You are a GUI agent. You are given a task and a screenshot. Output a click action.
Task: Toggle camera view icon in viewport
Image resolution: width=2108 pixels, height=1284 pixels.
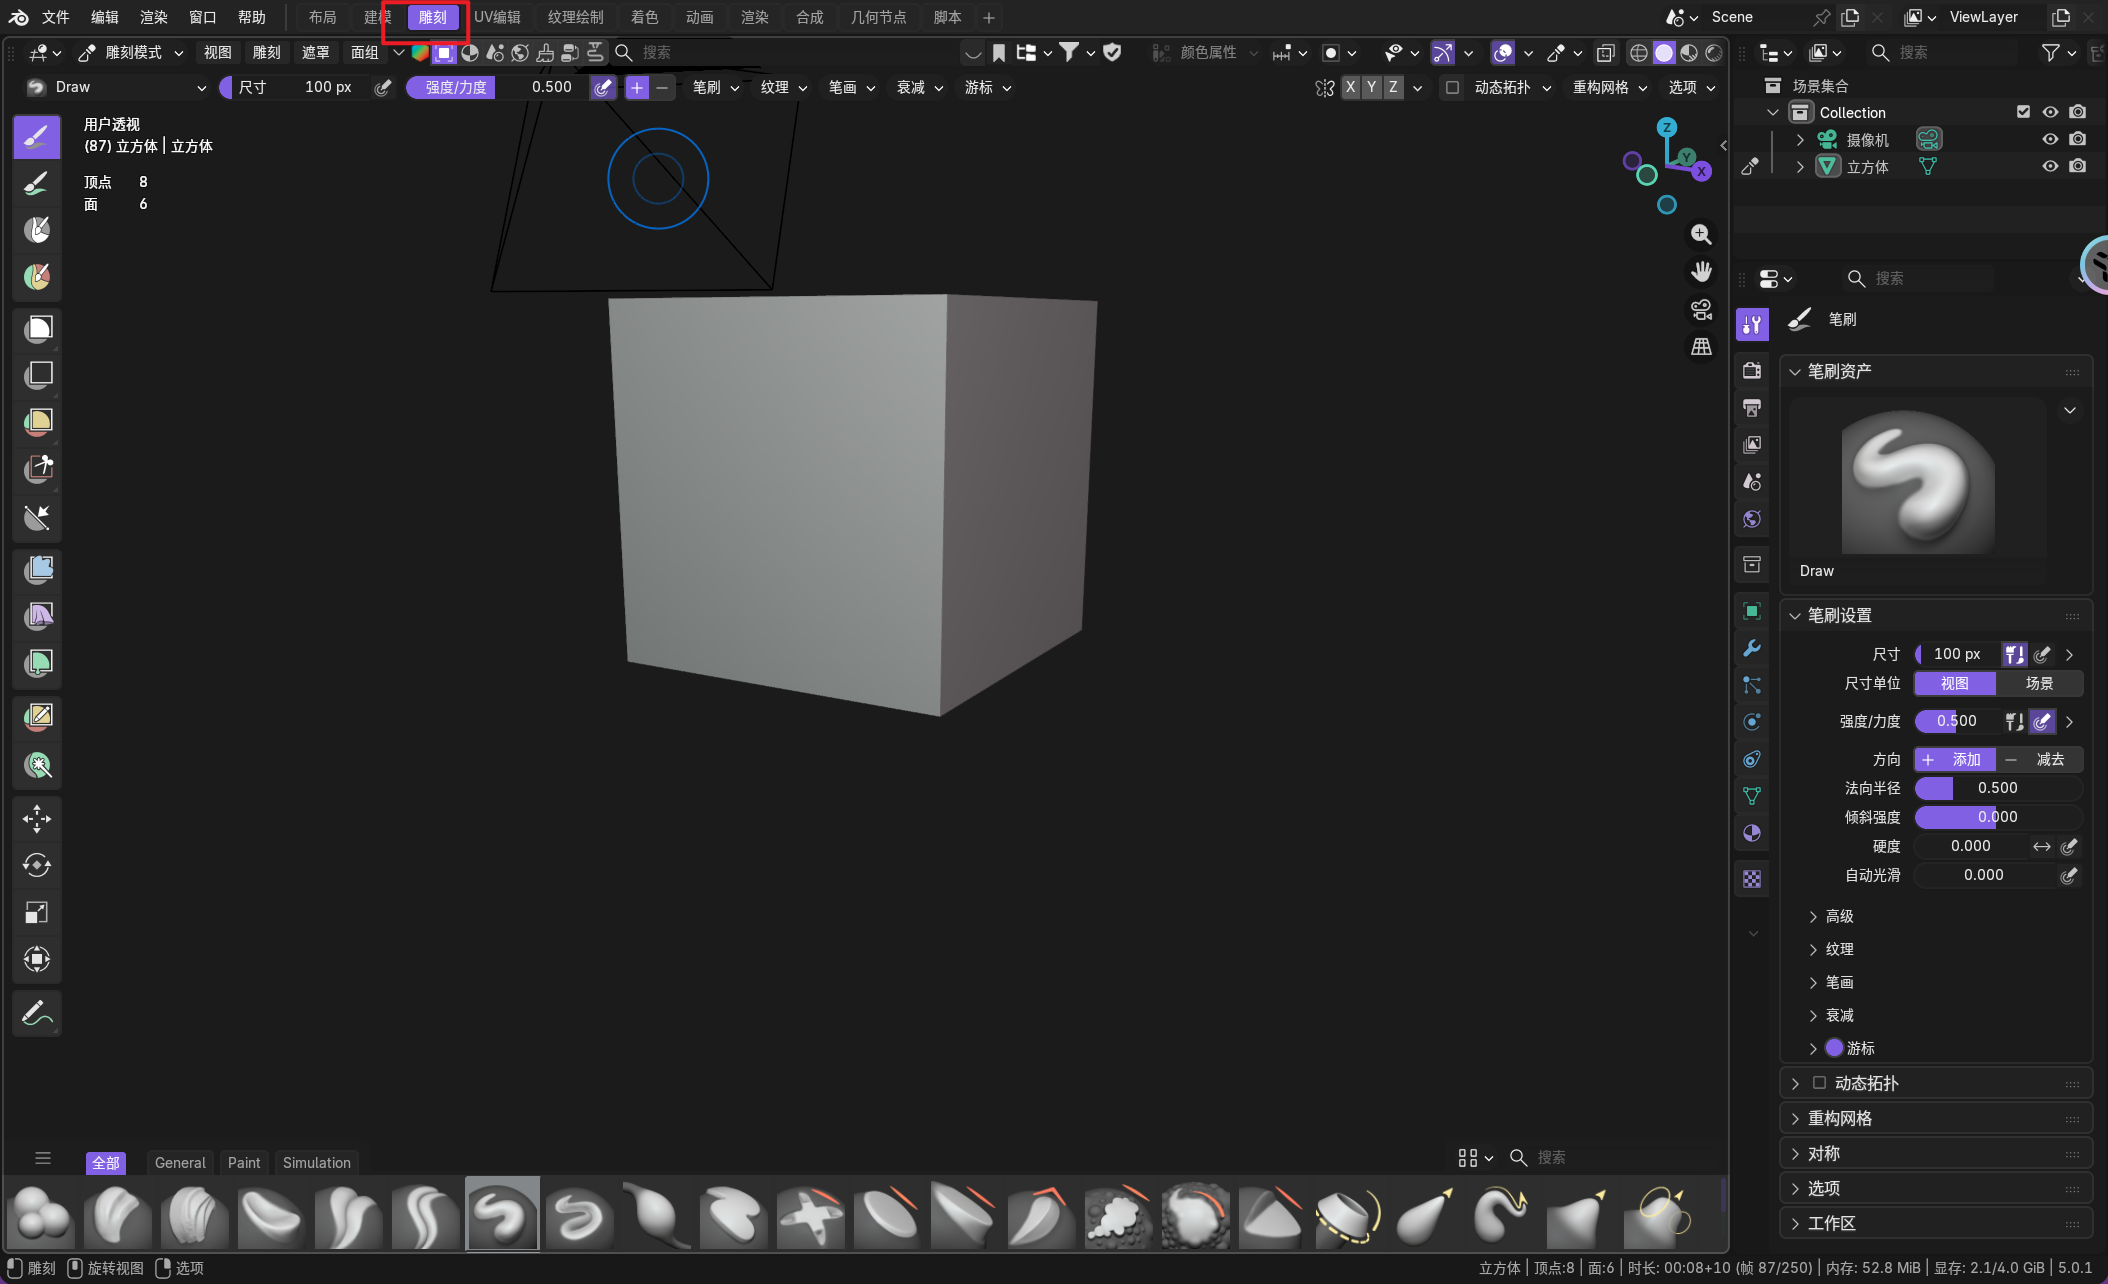1701,309
